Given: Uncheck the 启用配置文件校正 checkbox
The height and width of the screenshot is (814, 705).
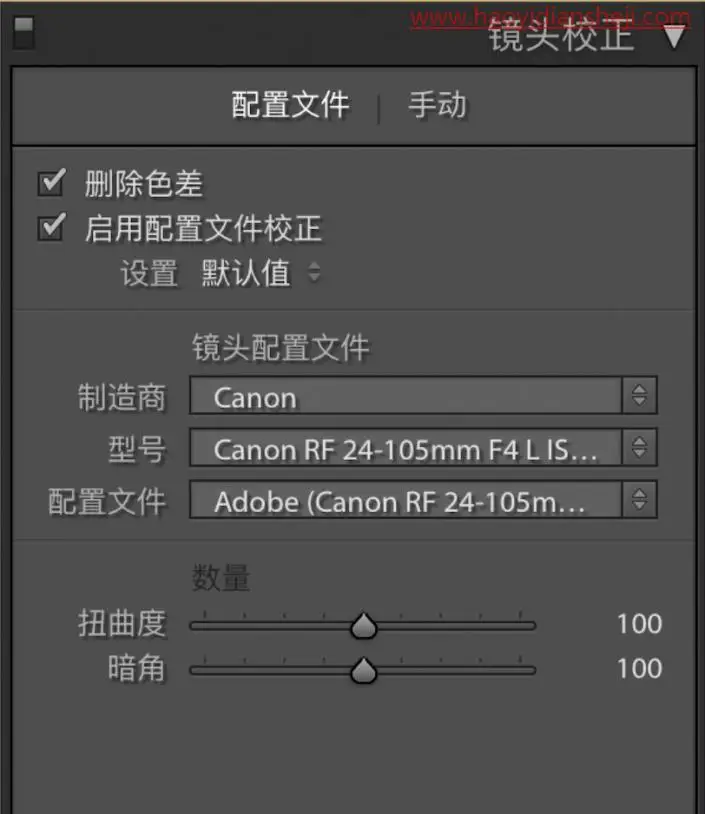Looking at the screenshot, I should [51, 227].
